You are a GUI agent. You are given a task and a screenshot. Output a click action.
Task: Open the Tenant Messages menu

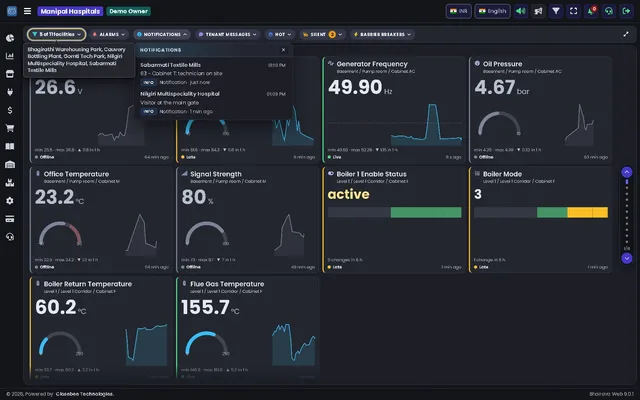[228, 34]
